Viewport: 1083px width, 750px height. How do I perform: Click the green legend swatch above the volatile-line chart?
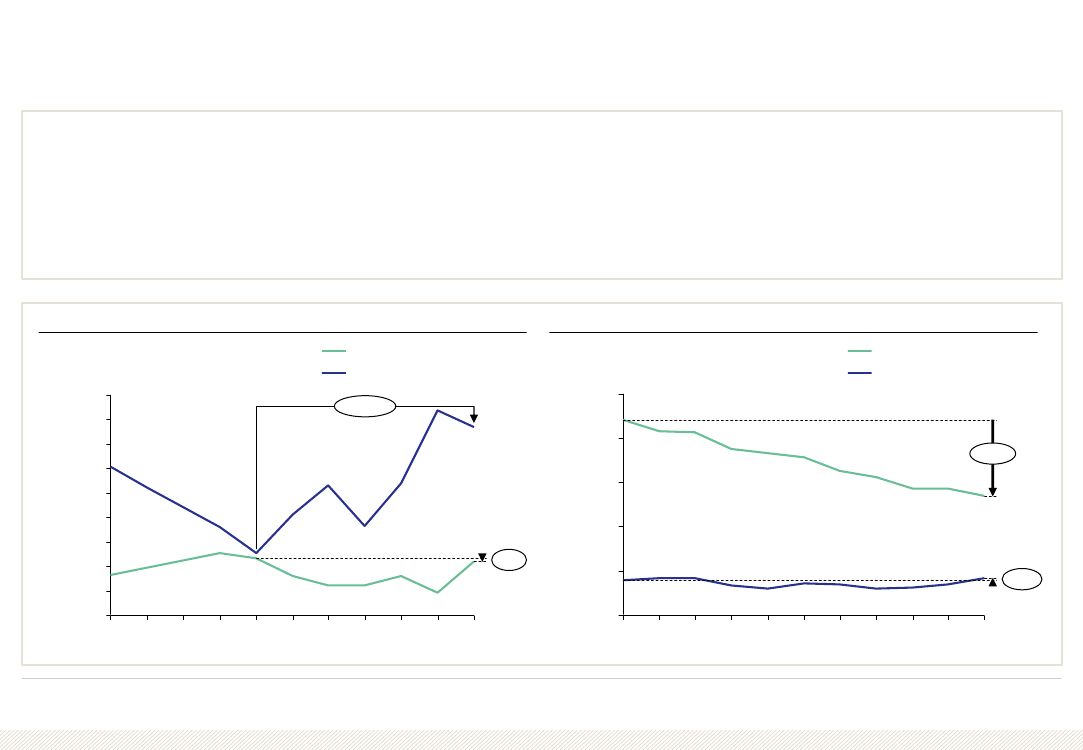[334, 352]
